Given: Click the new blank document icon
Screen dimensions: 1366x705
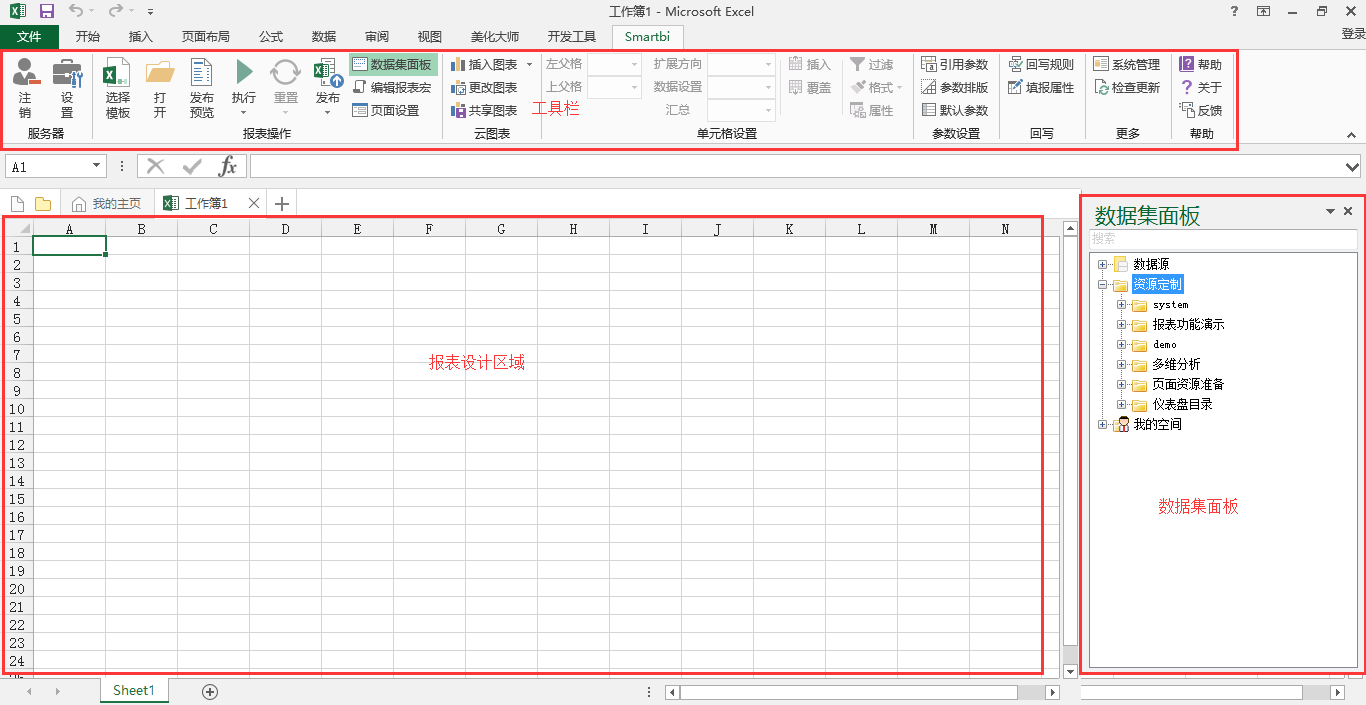Looking at the screenshot, I should (18, 203).
